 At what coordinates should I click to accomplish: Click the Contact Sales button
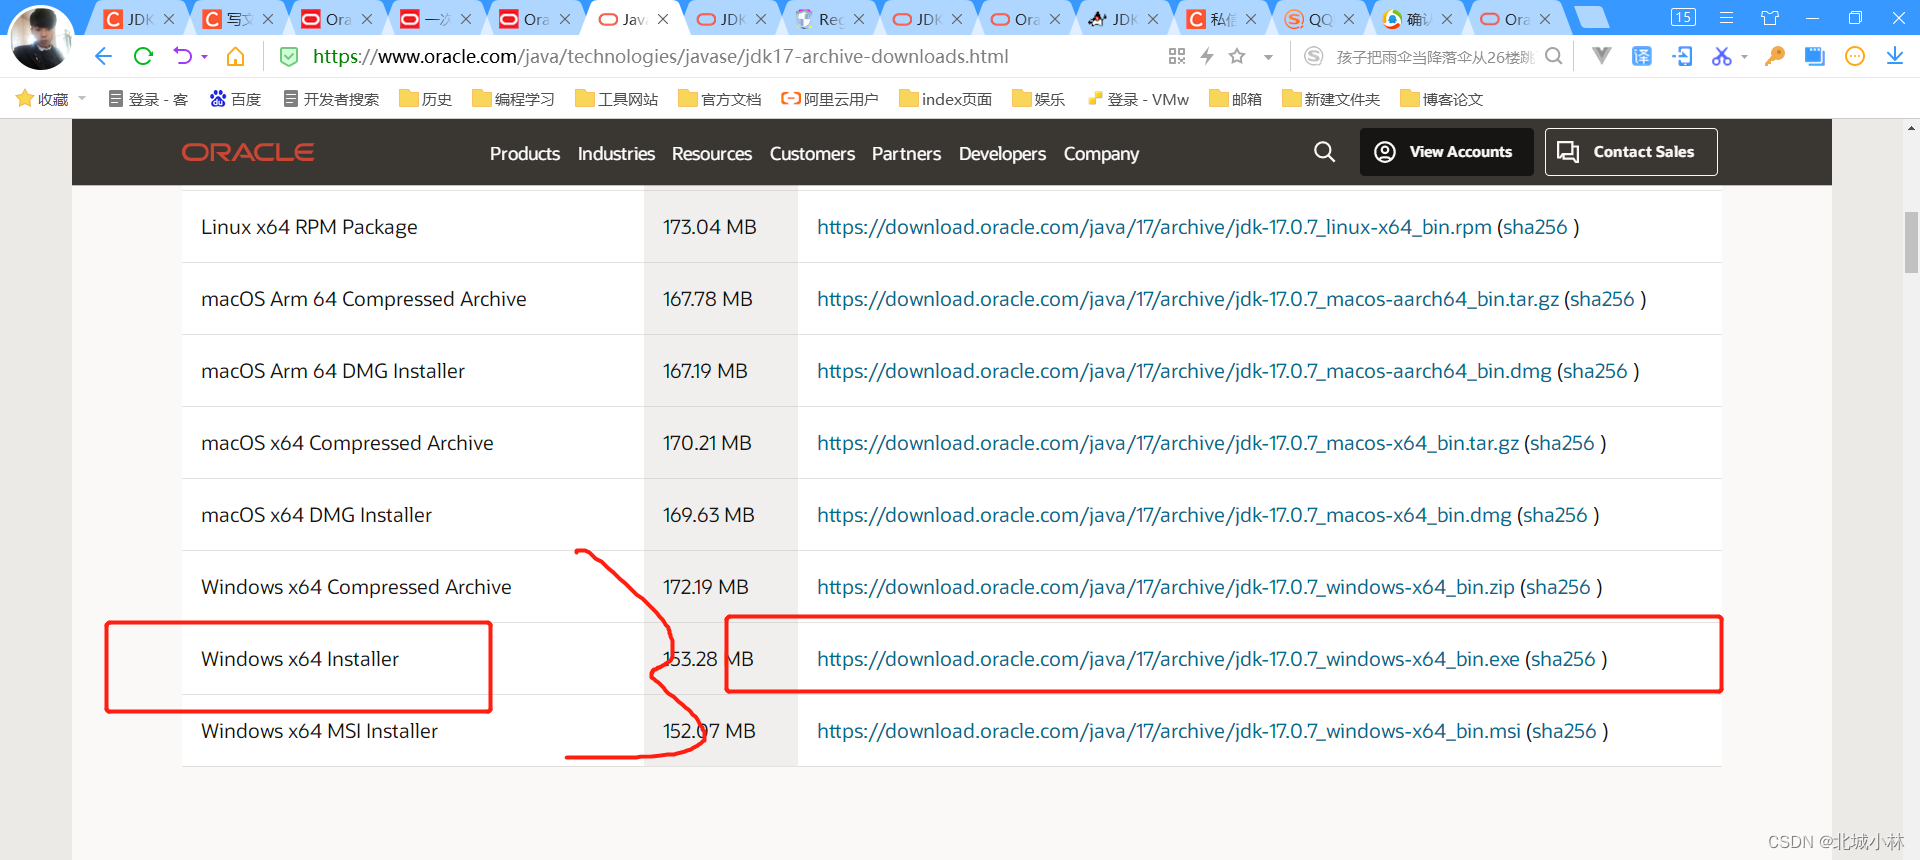[1631, 152]
